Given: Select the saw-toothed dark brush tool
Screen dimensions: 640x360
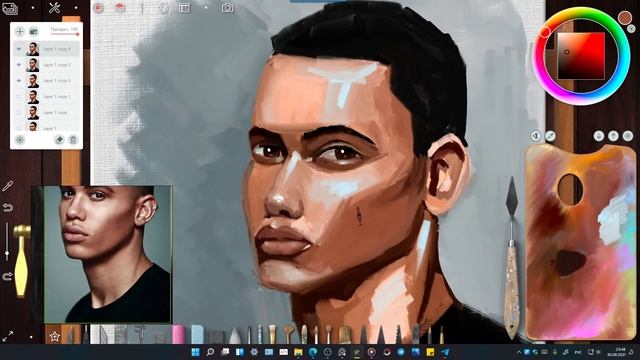Looking at the screenshot, I should 398,335.
